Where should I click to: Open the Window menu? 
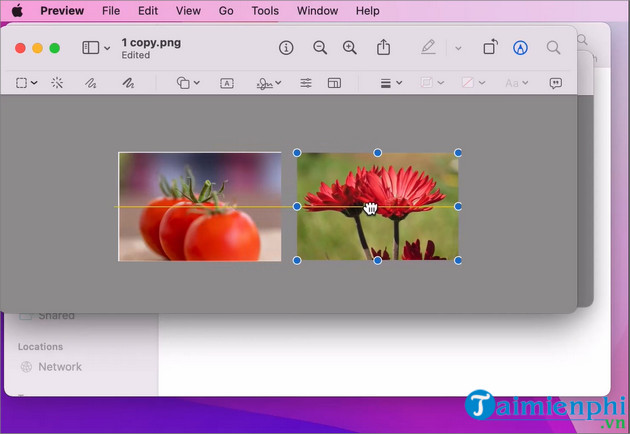pos(317,11)
